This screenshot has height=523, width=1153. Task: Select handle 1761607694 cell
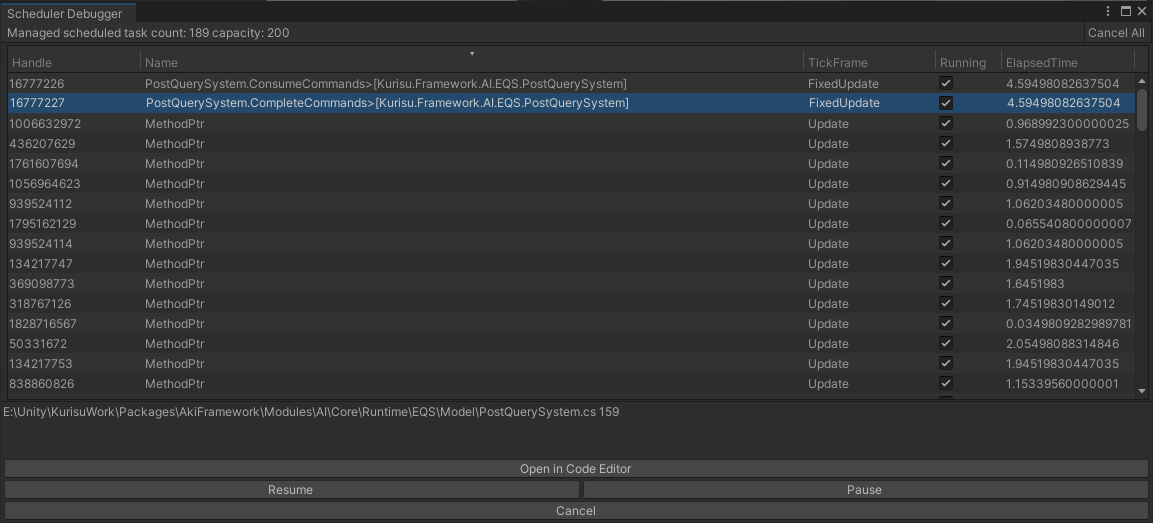(43, 163)
